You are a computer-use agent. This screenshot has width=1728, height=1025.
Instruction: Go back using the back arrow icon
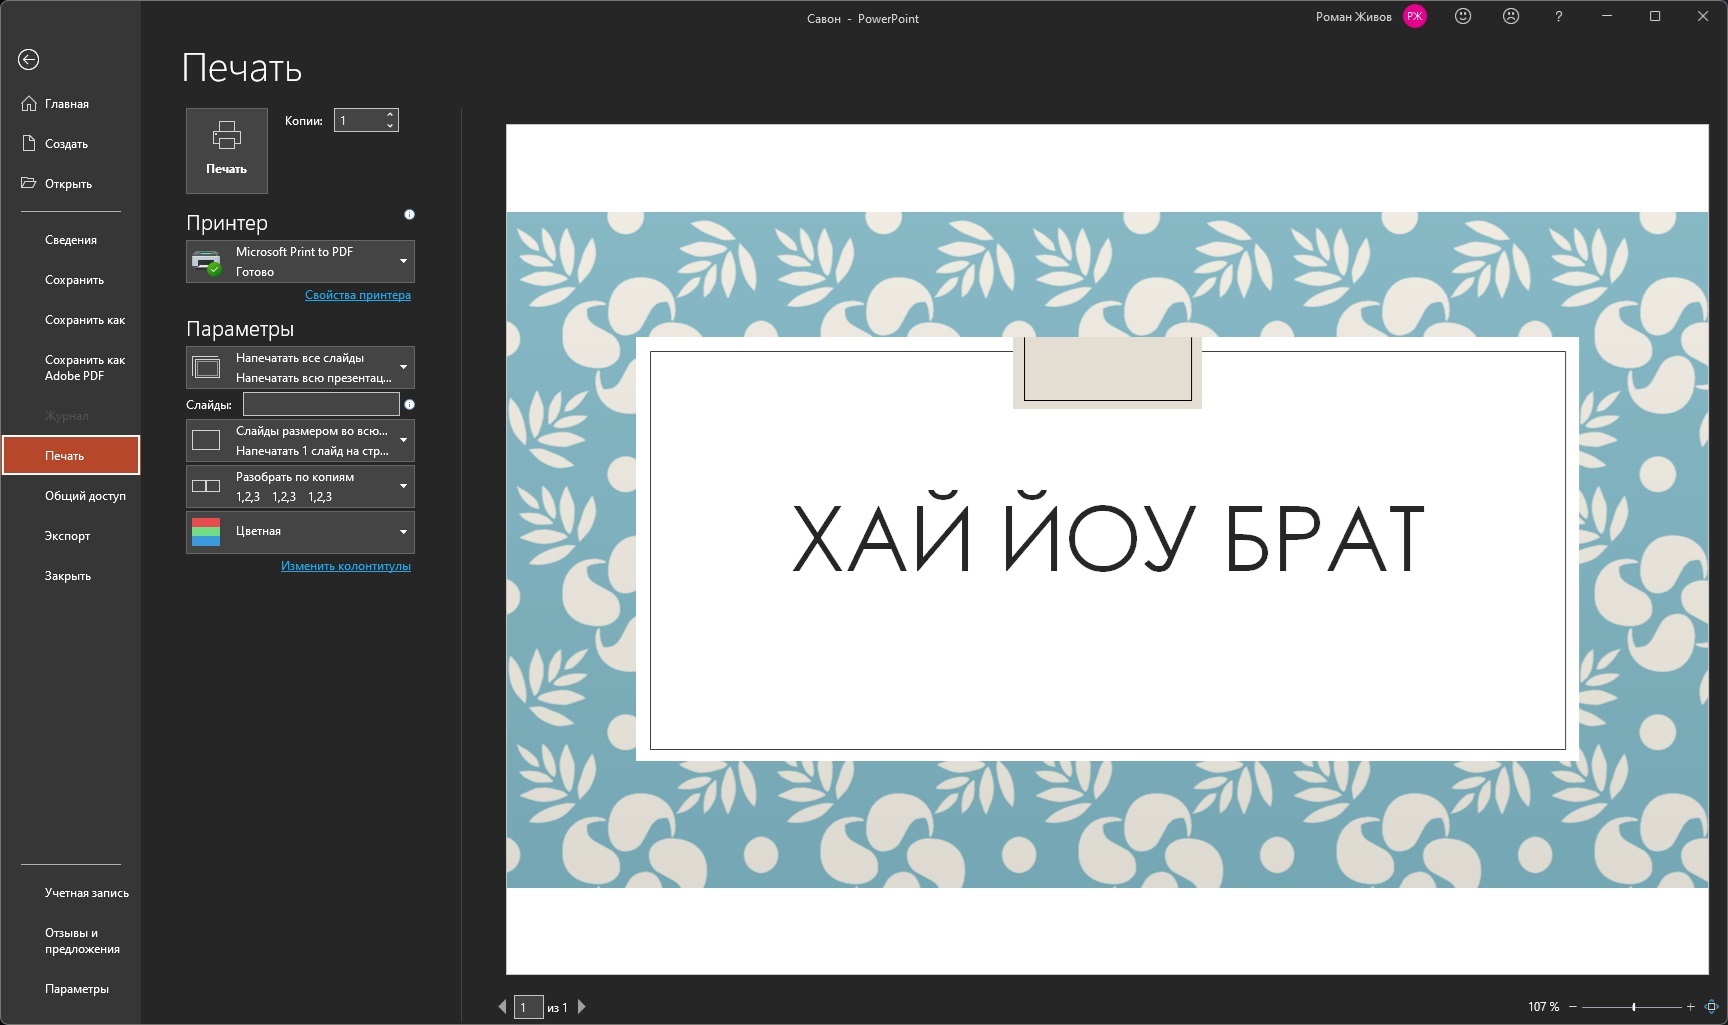tap(29, 60)
